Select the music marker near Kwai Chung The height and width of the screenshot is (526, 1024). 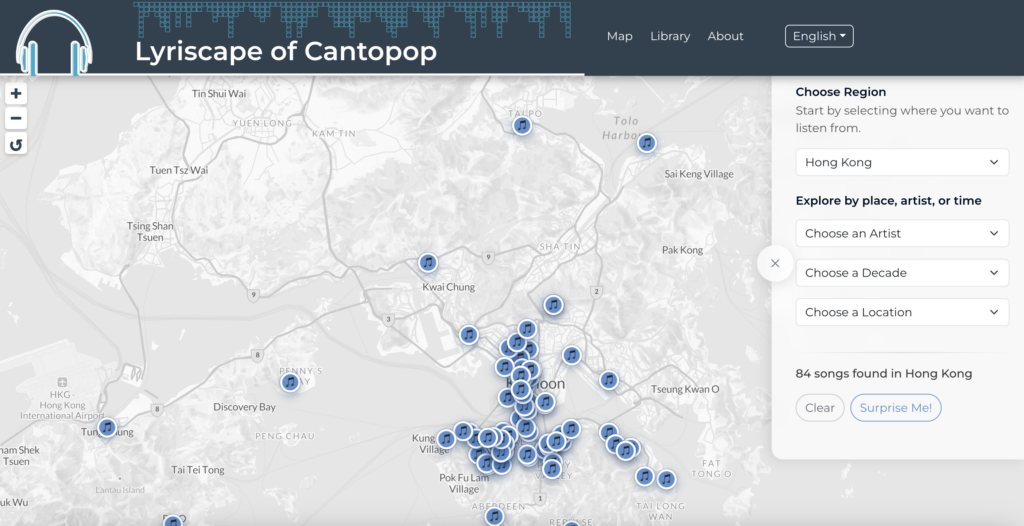click(428, 263)
